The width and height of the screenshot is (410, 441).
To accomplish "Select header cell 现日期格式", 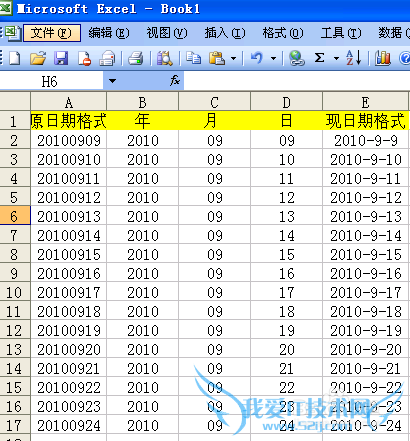I will click(366, 121).
